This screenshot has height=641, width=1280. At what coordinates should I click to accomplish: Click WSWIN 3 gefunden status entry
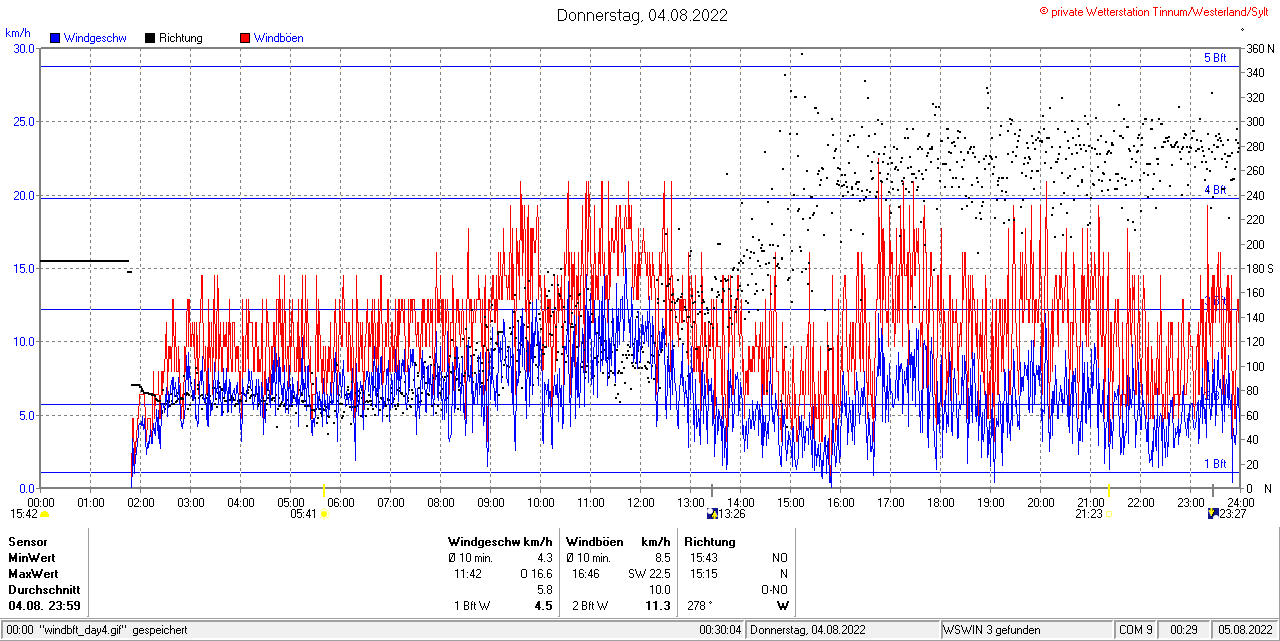coord(992,631)
